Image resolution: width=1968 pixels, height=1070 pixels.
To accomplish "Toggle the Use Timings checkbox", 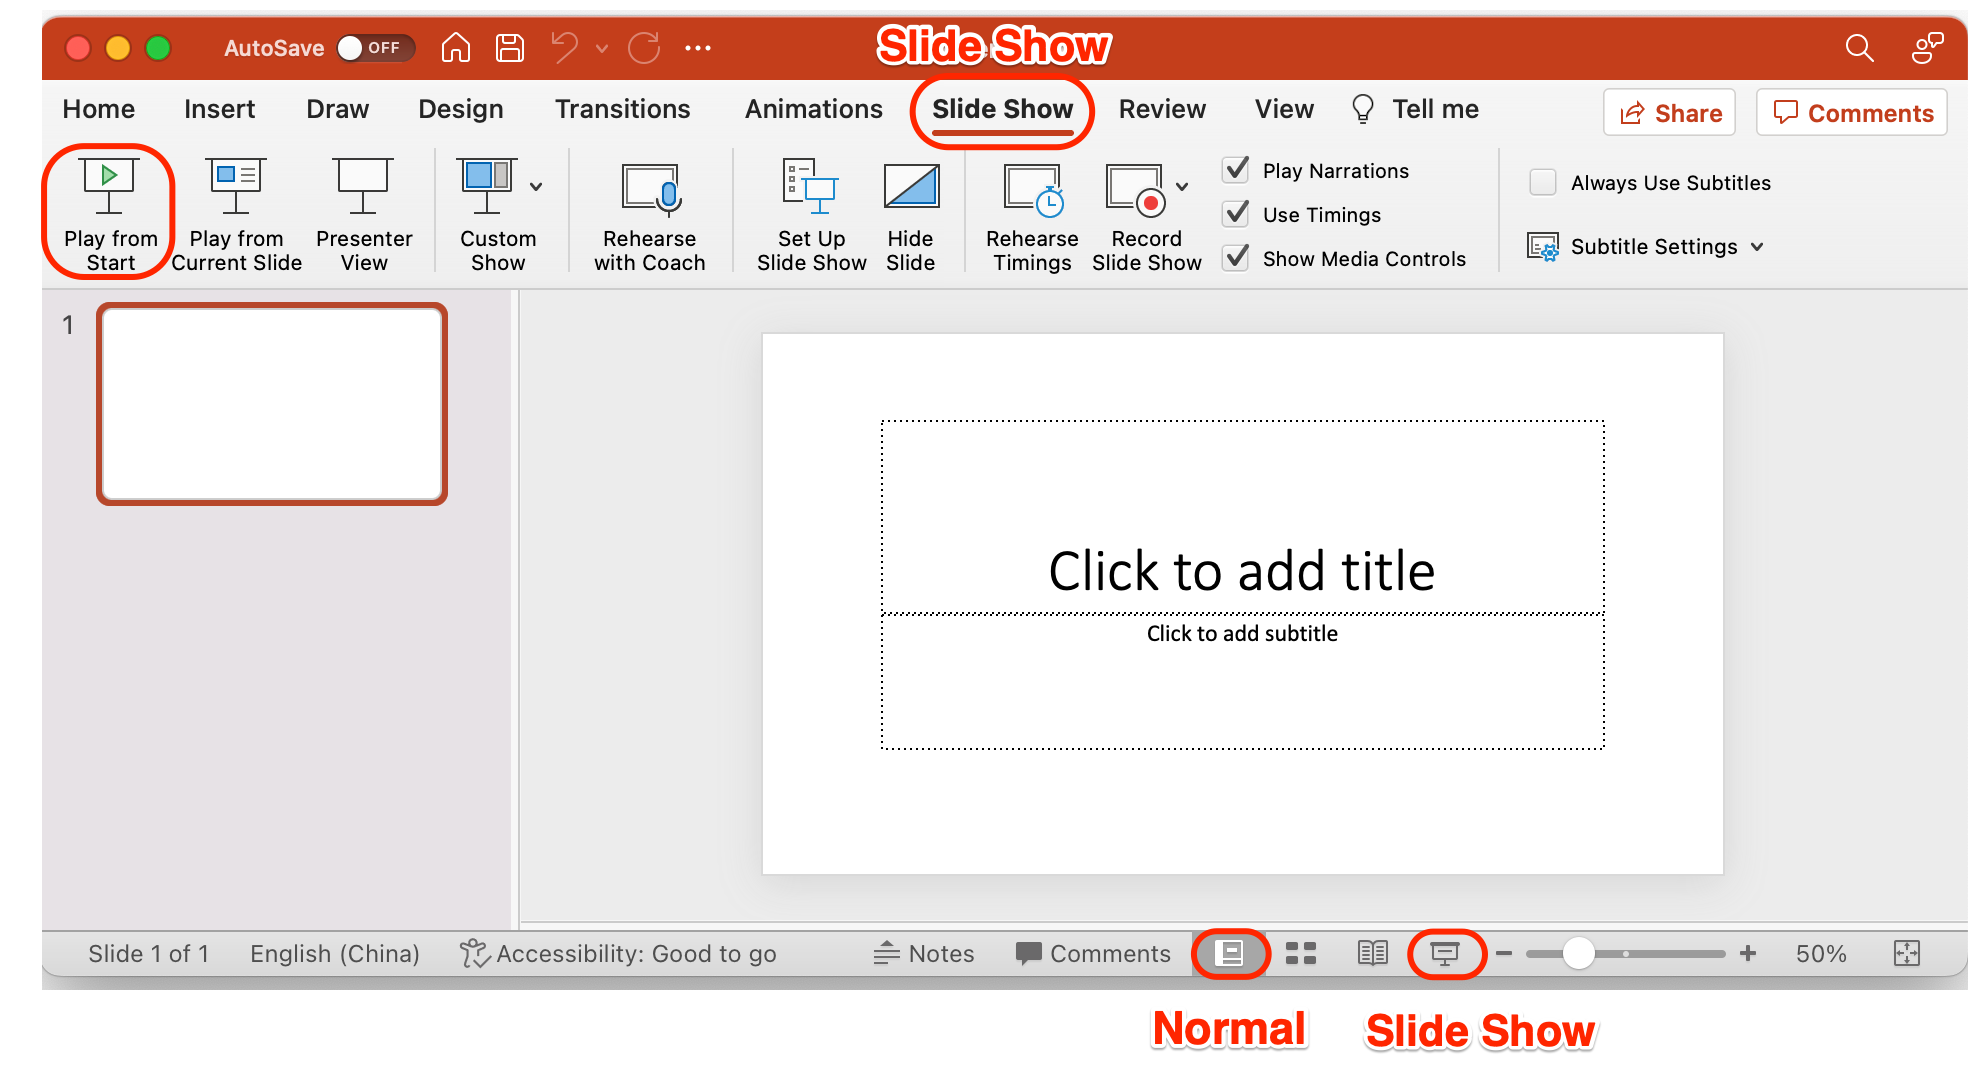I will point(1237,214).
